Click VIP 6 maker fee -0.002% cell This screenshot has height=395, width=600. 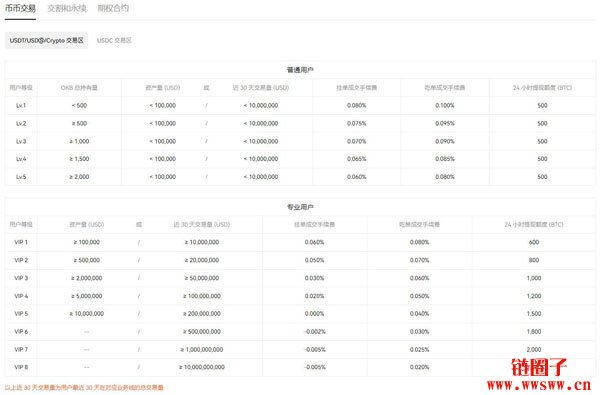[315, 331]
